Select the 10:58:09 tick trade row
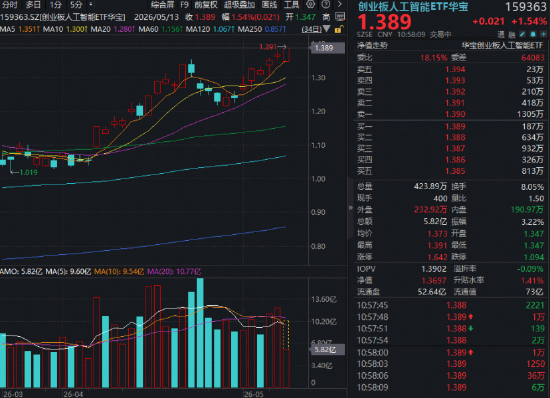550x398 pixels. coord(450,387)
